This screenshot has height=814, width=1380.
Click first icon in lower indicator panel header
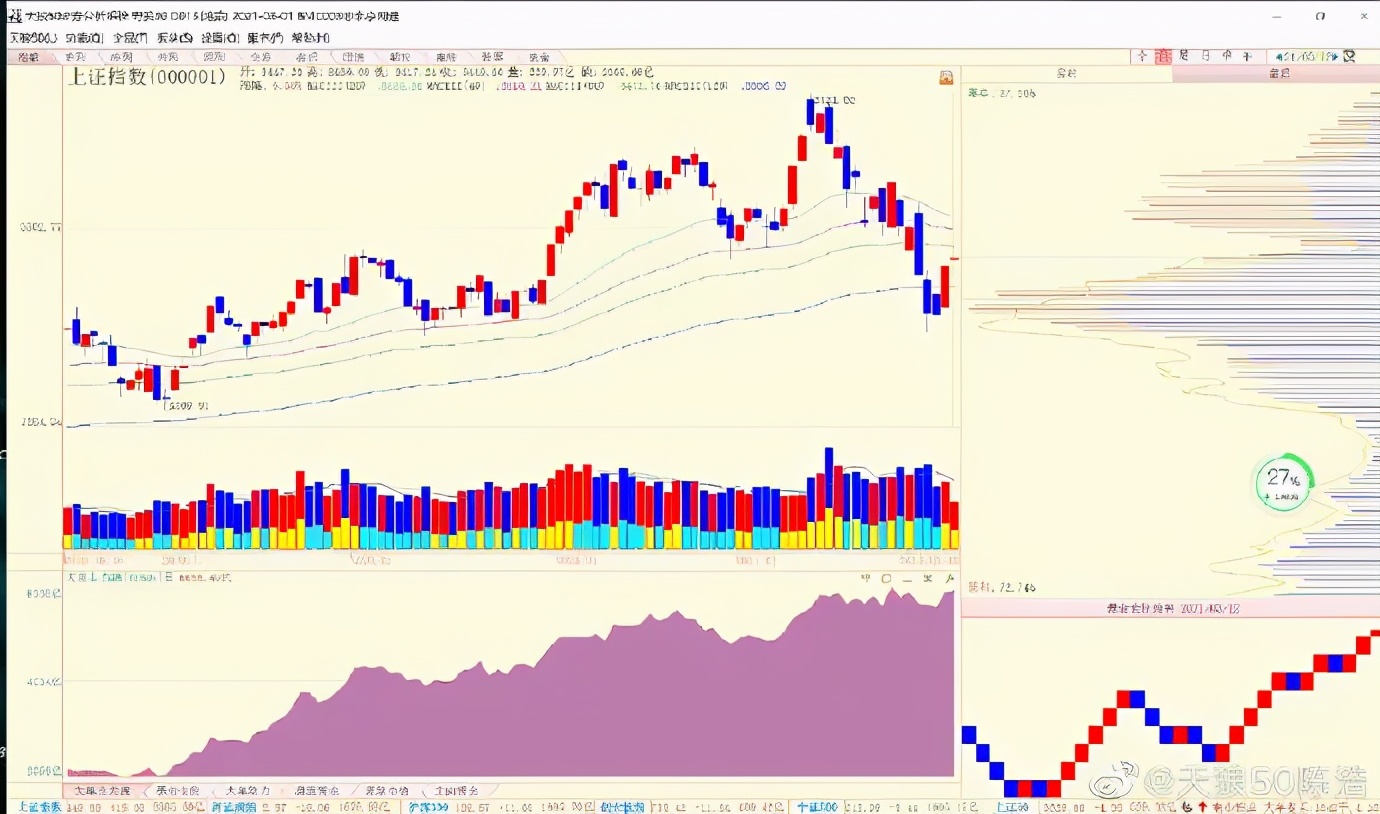867,578
